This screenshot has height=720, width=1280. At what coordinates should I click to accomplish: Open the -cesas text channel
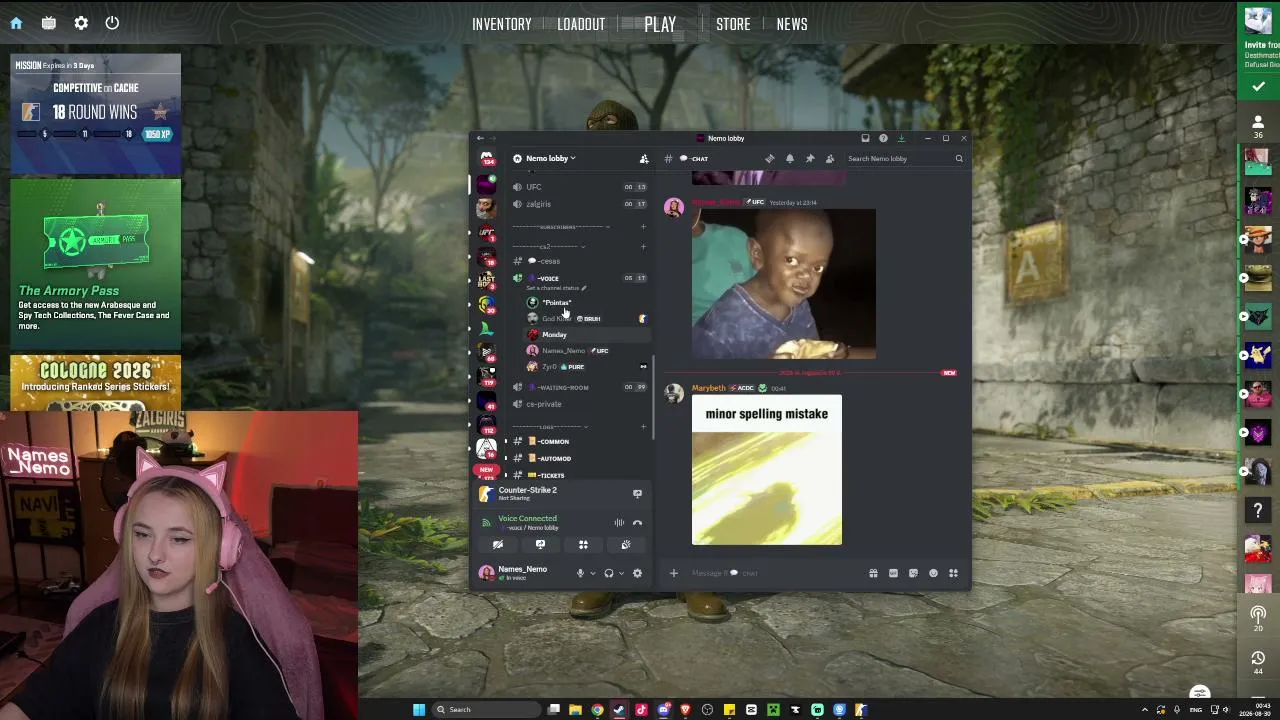578,261
